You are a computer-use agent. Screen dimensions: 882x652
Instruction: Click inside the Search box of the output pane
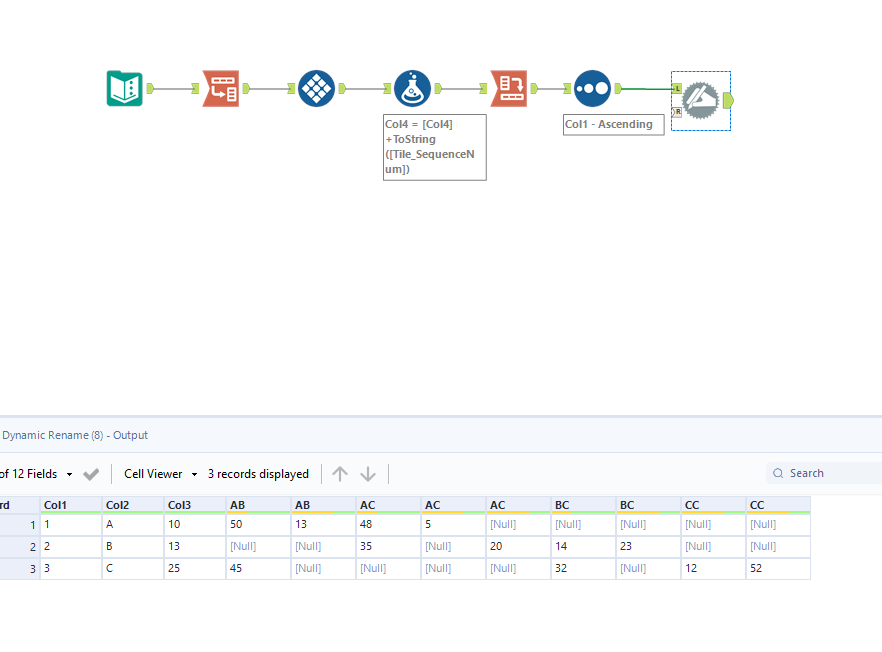click(820, 473)
